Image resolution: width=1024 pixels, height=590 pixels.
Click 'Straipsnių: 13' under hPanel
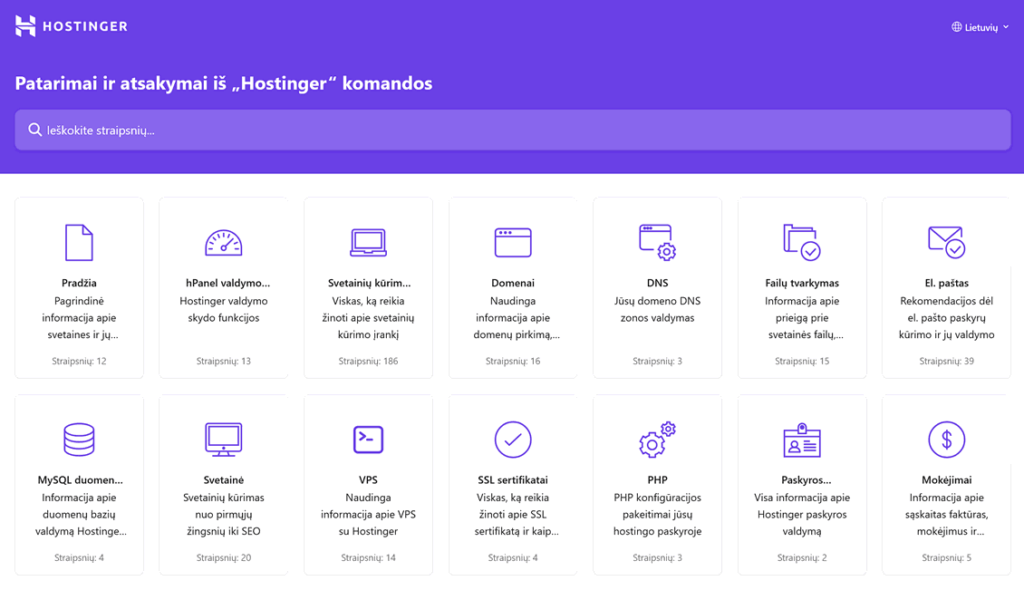pyautogui.click(x=223, y=361)
